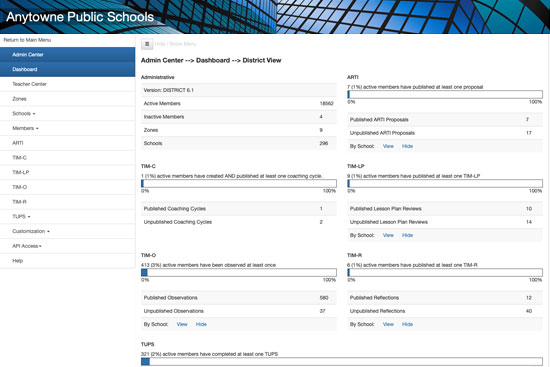550x367 pixels.
Task: Click View link under TIM-LP By School
Action: click(388, 235)
